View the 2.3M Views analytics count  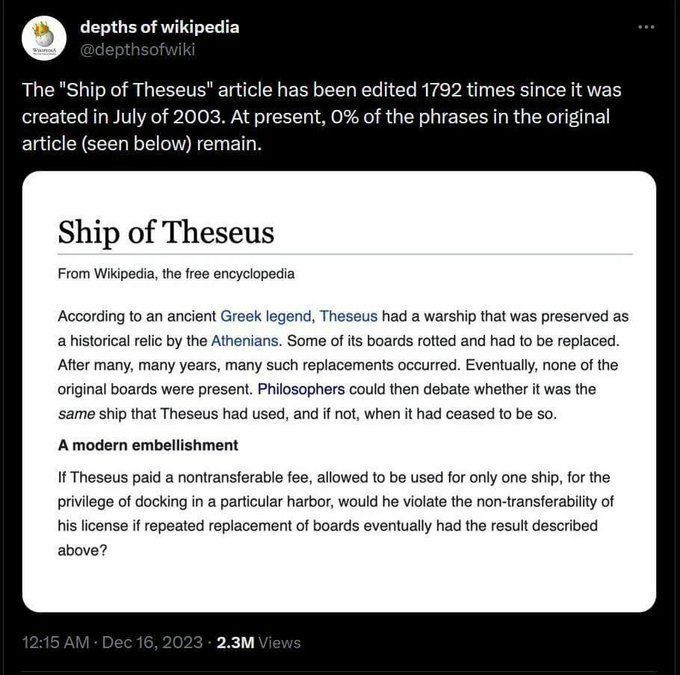click(x=258, y=642)
